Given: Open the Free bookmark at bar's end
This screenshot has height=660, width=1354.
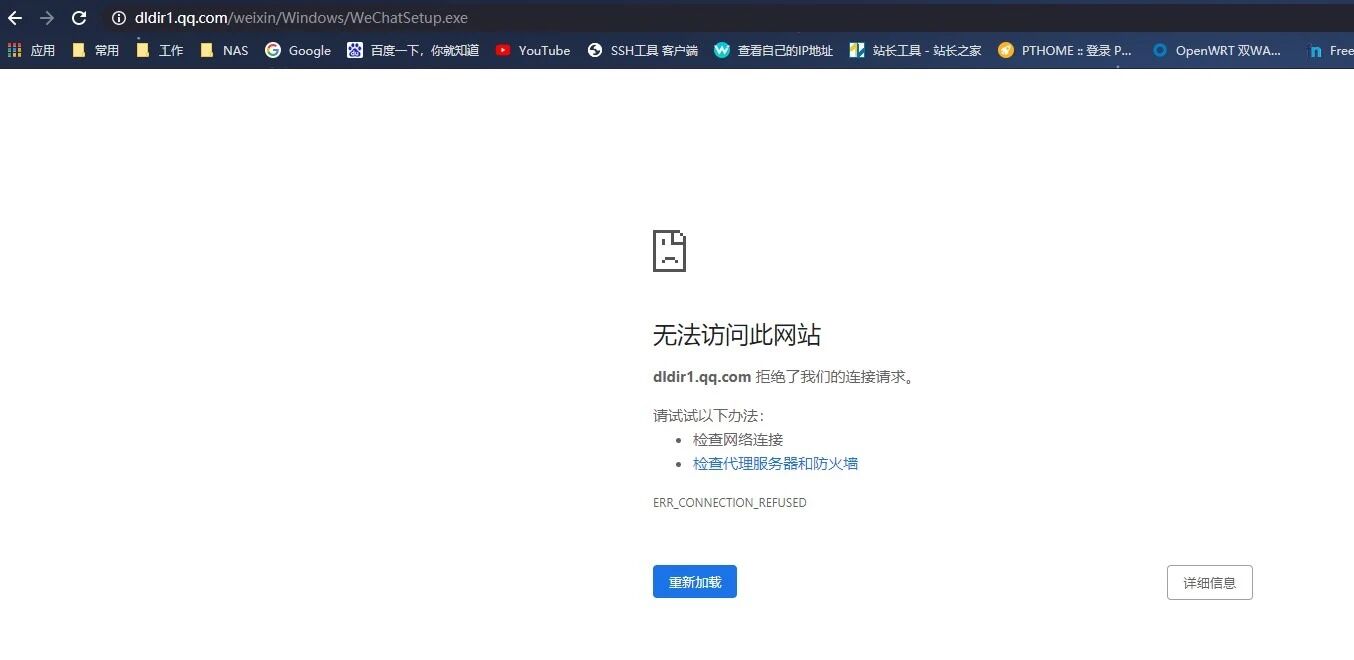Looking at the screenshot, I should tap(1330, 50).
